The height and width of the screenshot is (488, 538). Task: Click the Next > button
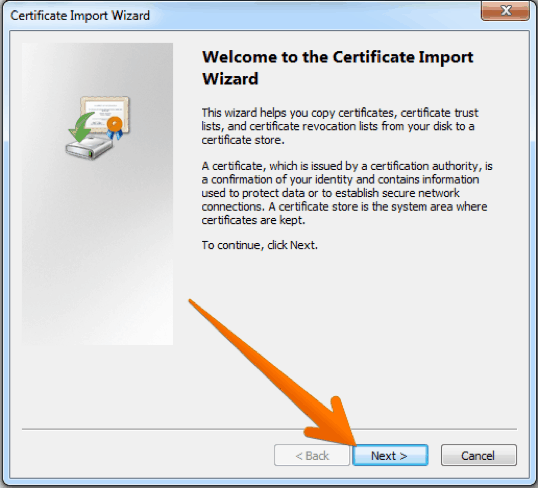point(390,455)
